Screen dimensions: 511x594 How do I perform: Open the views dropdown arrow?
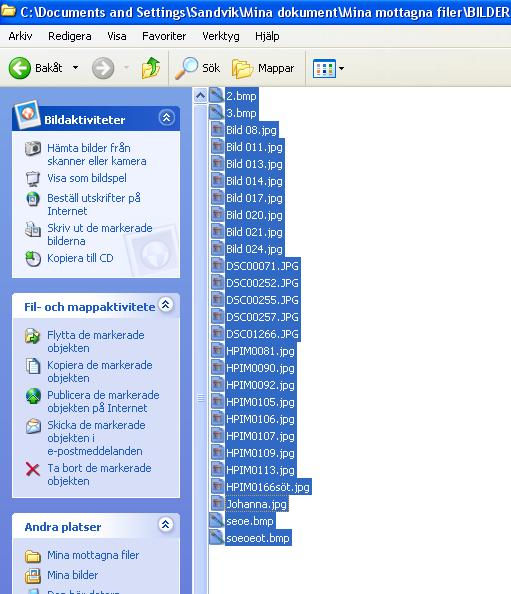tap(341, 69)
